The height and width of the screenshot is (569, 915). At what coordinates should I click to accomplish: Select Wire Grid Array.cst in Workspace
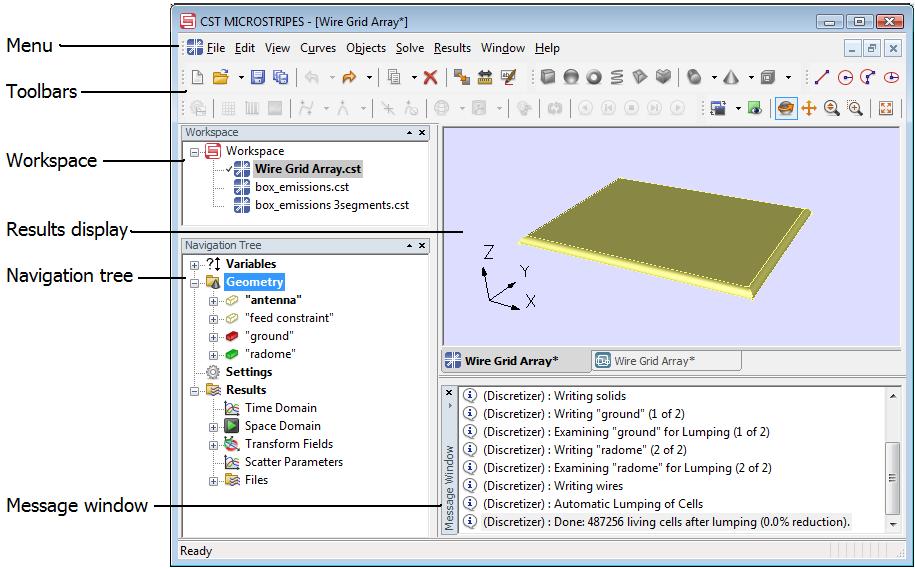coord(308,169)
